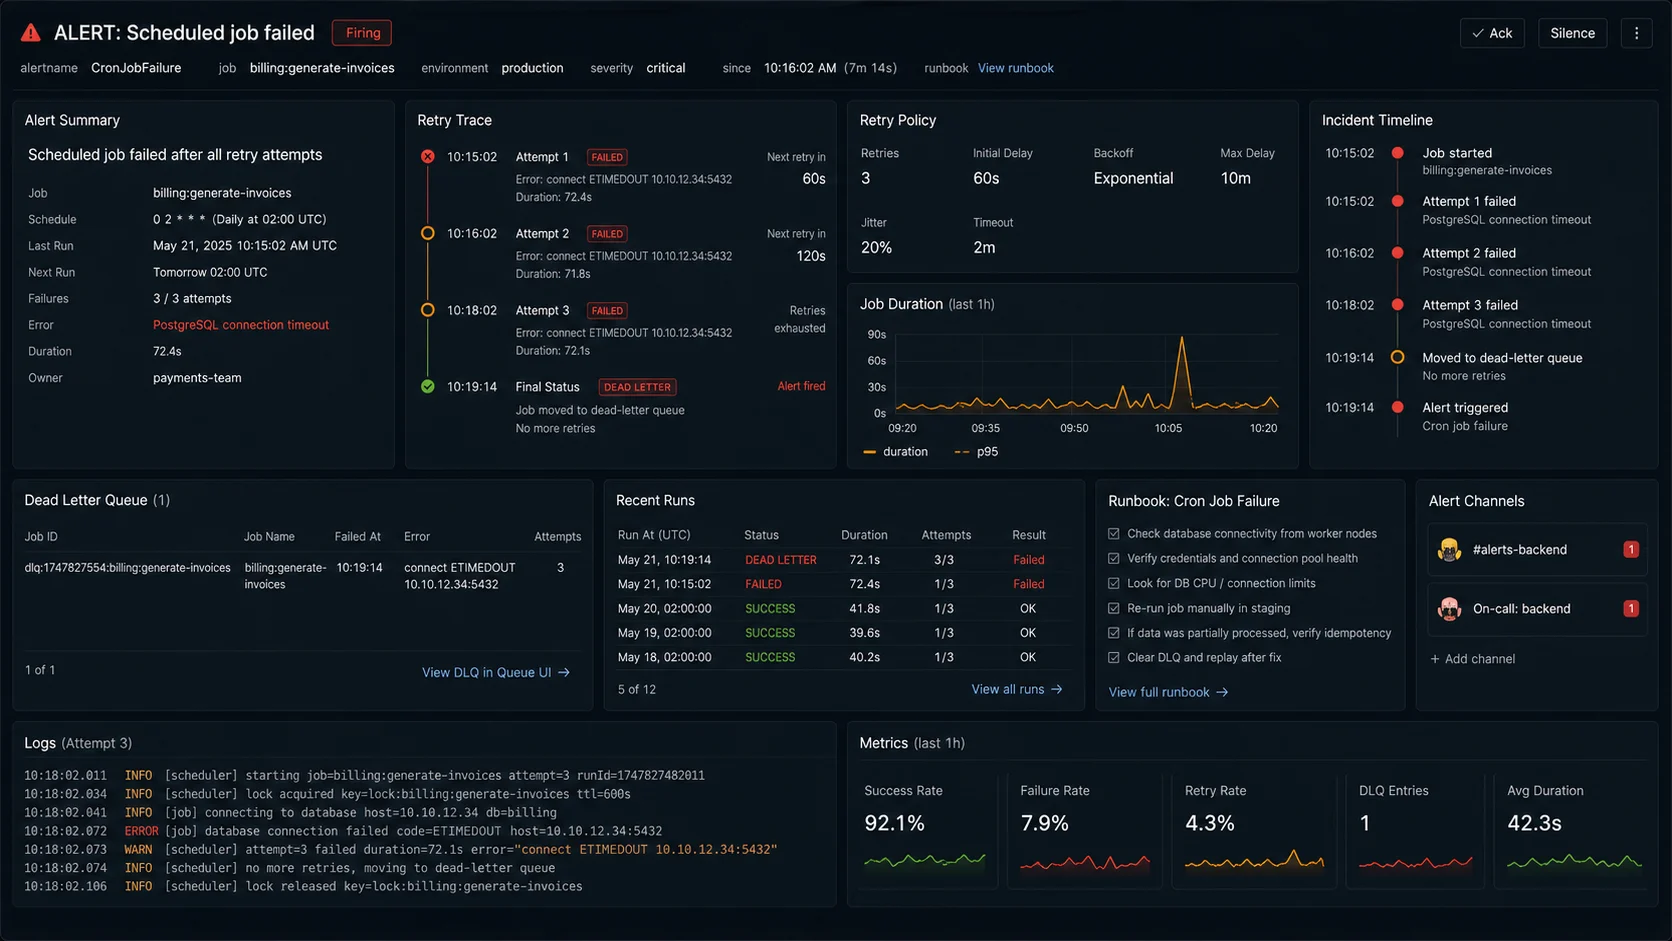The height and width of the screenshot is (941, 1672).
Task: Click the DEAD LETTER badge in Retry Trace
Action: click(x=637, y=387)
